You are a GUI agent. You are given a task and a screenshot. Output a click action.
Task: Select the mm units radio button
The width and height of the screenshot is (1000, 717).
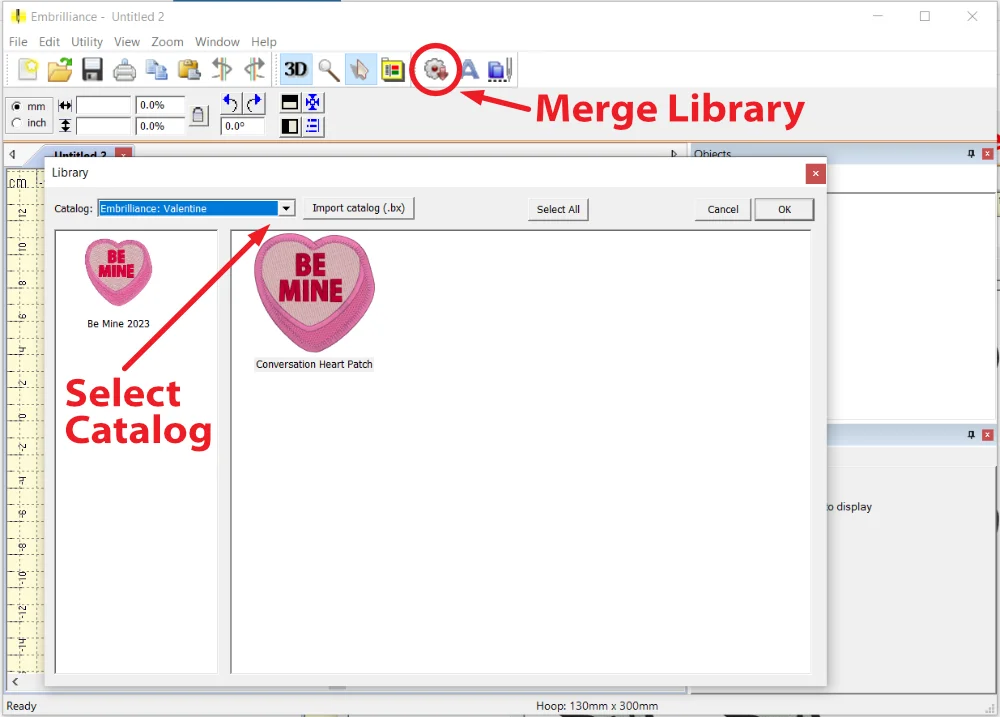(x=16, y=106)
